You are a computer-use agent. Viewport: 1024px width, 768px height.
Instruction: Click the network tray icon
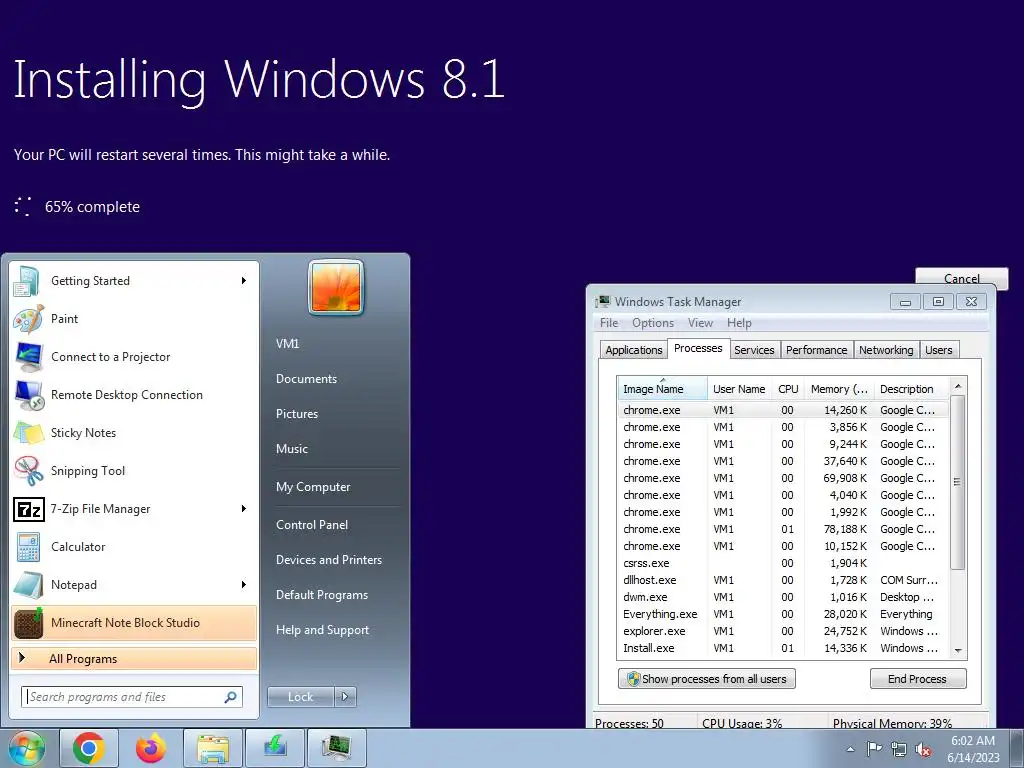click(899, 749)
